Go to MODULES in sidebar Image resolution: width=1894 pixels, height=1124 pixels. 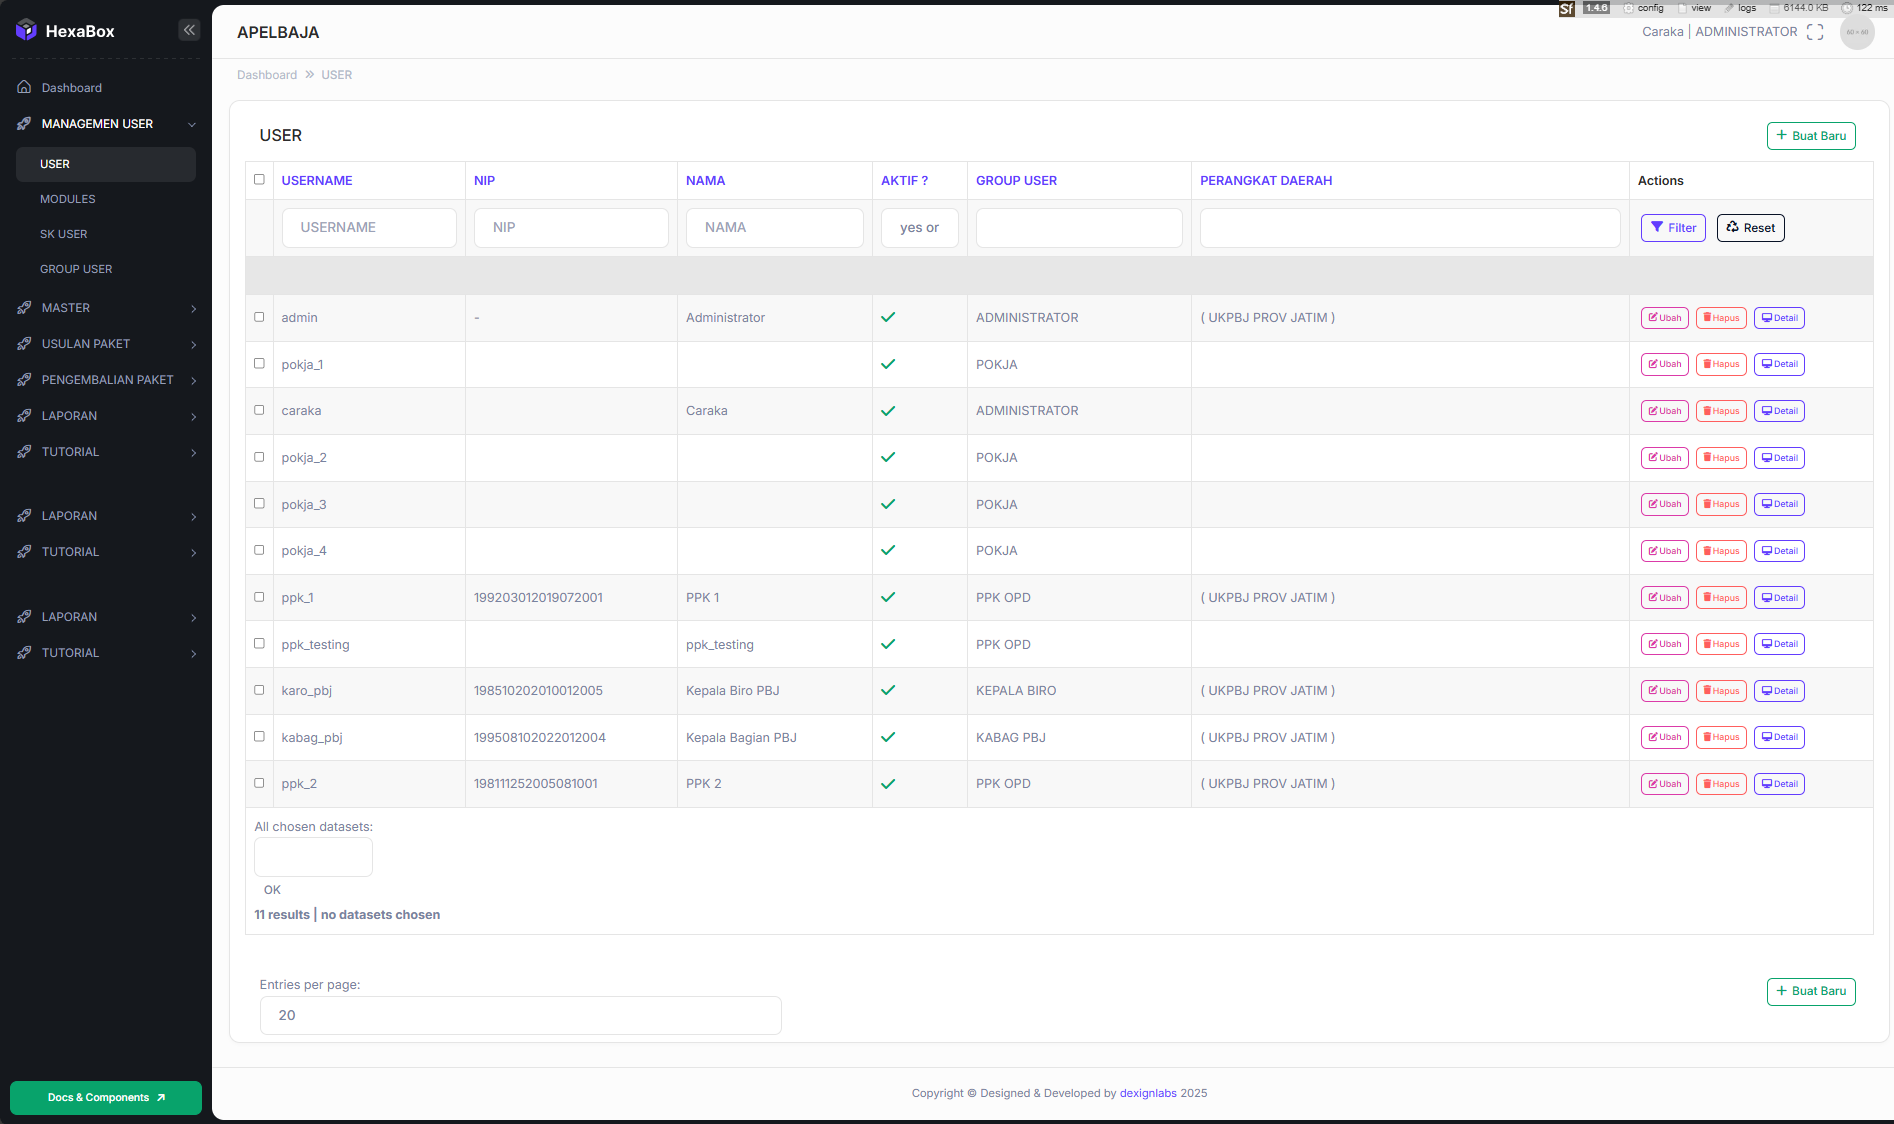[x=68, y=199]
